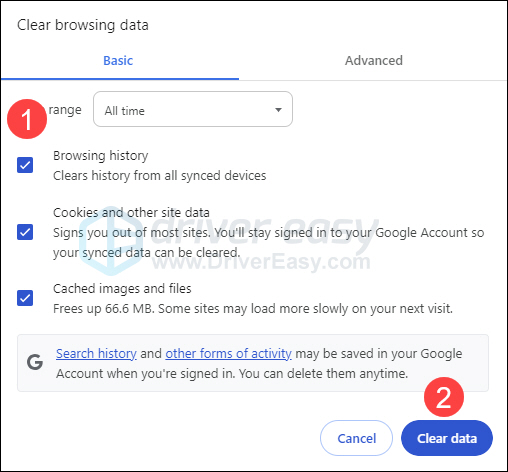Click the Clear data button
Image resolution: width=508 pixels, height=472 pixels.
[x=447, y=438]
